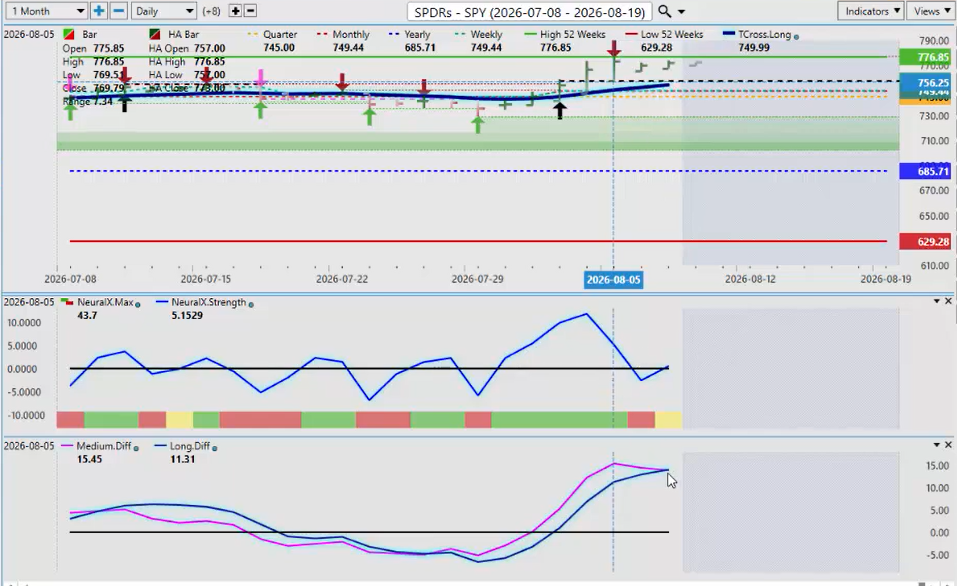
Task: Open the Views dropdown menu
Action: point(932,11)
